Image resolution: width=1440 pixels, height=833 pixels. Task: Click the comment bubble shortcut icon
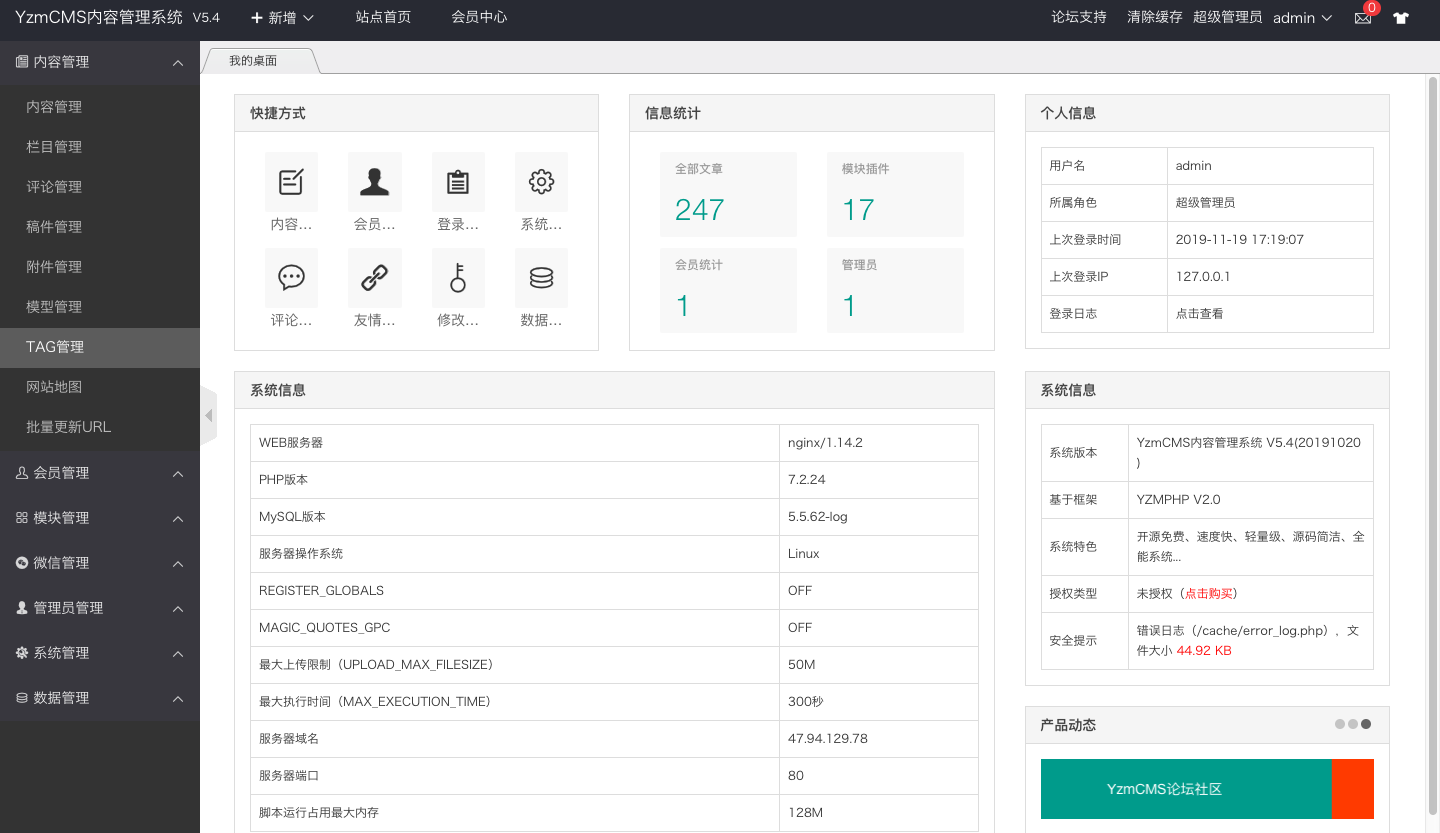pos(291,278)
